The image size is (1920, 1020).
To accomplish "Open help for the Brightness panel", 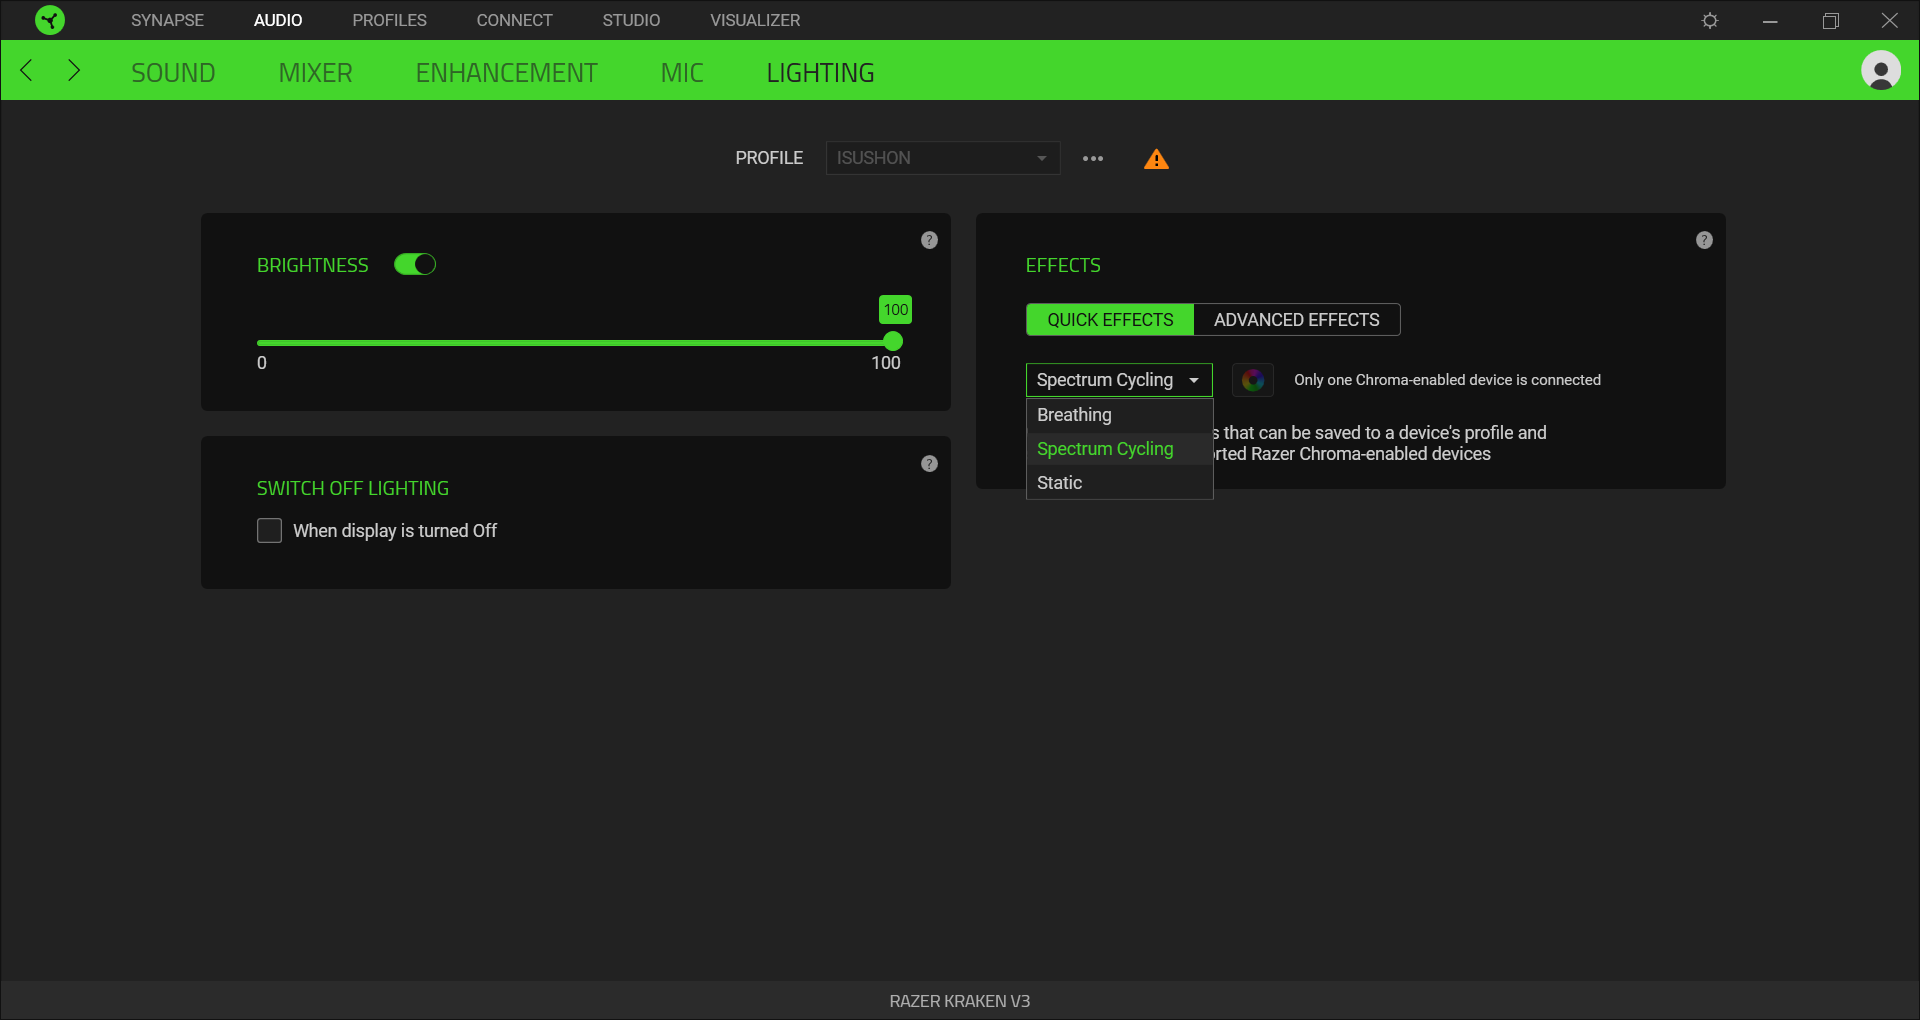I will (929, 240).
